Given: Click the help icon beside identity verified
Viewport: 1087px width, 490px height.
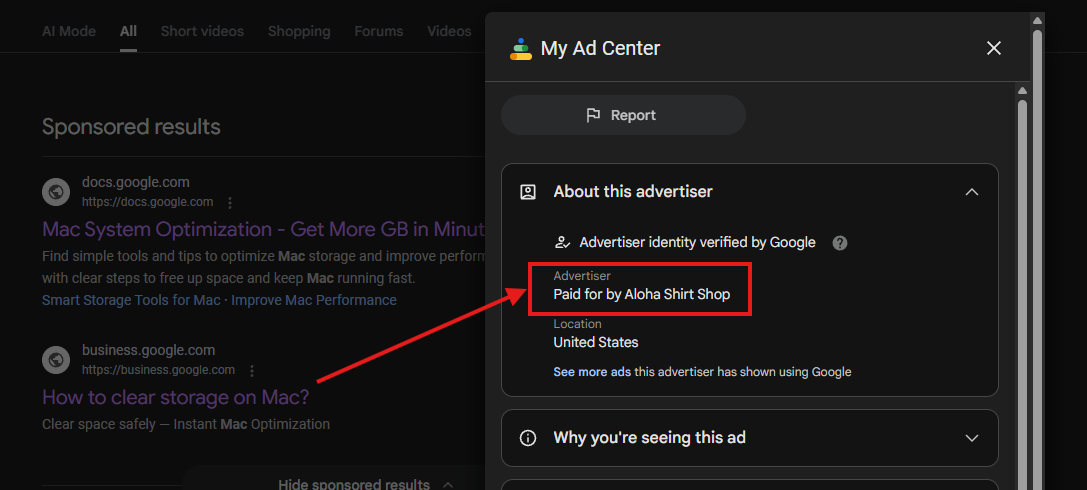Looking at the screenshot, I should [x=840, y=243].
